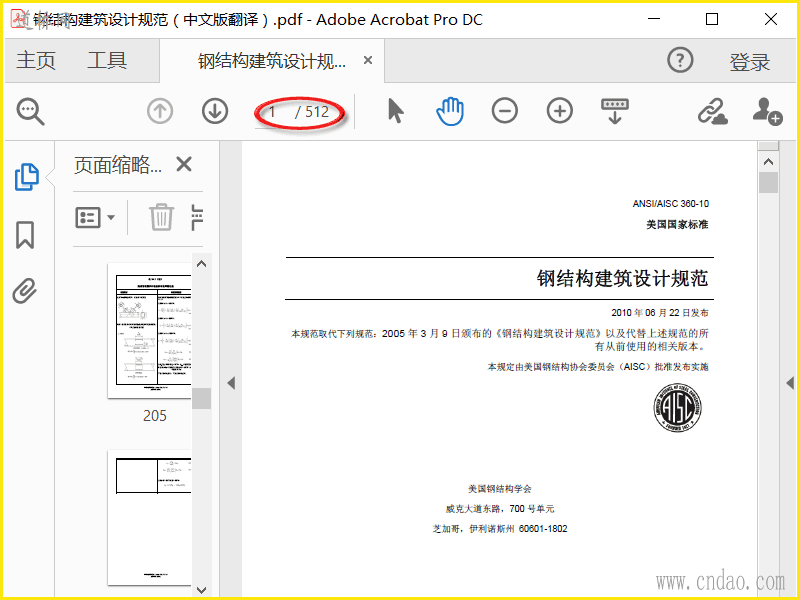The image size is (800, 600).
Task: Maximize the Acrobat window
Action: pyautogui.click(x=712, y=19)
